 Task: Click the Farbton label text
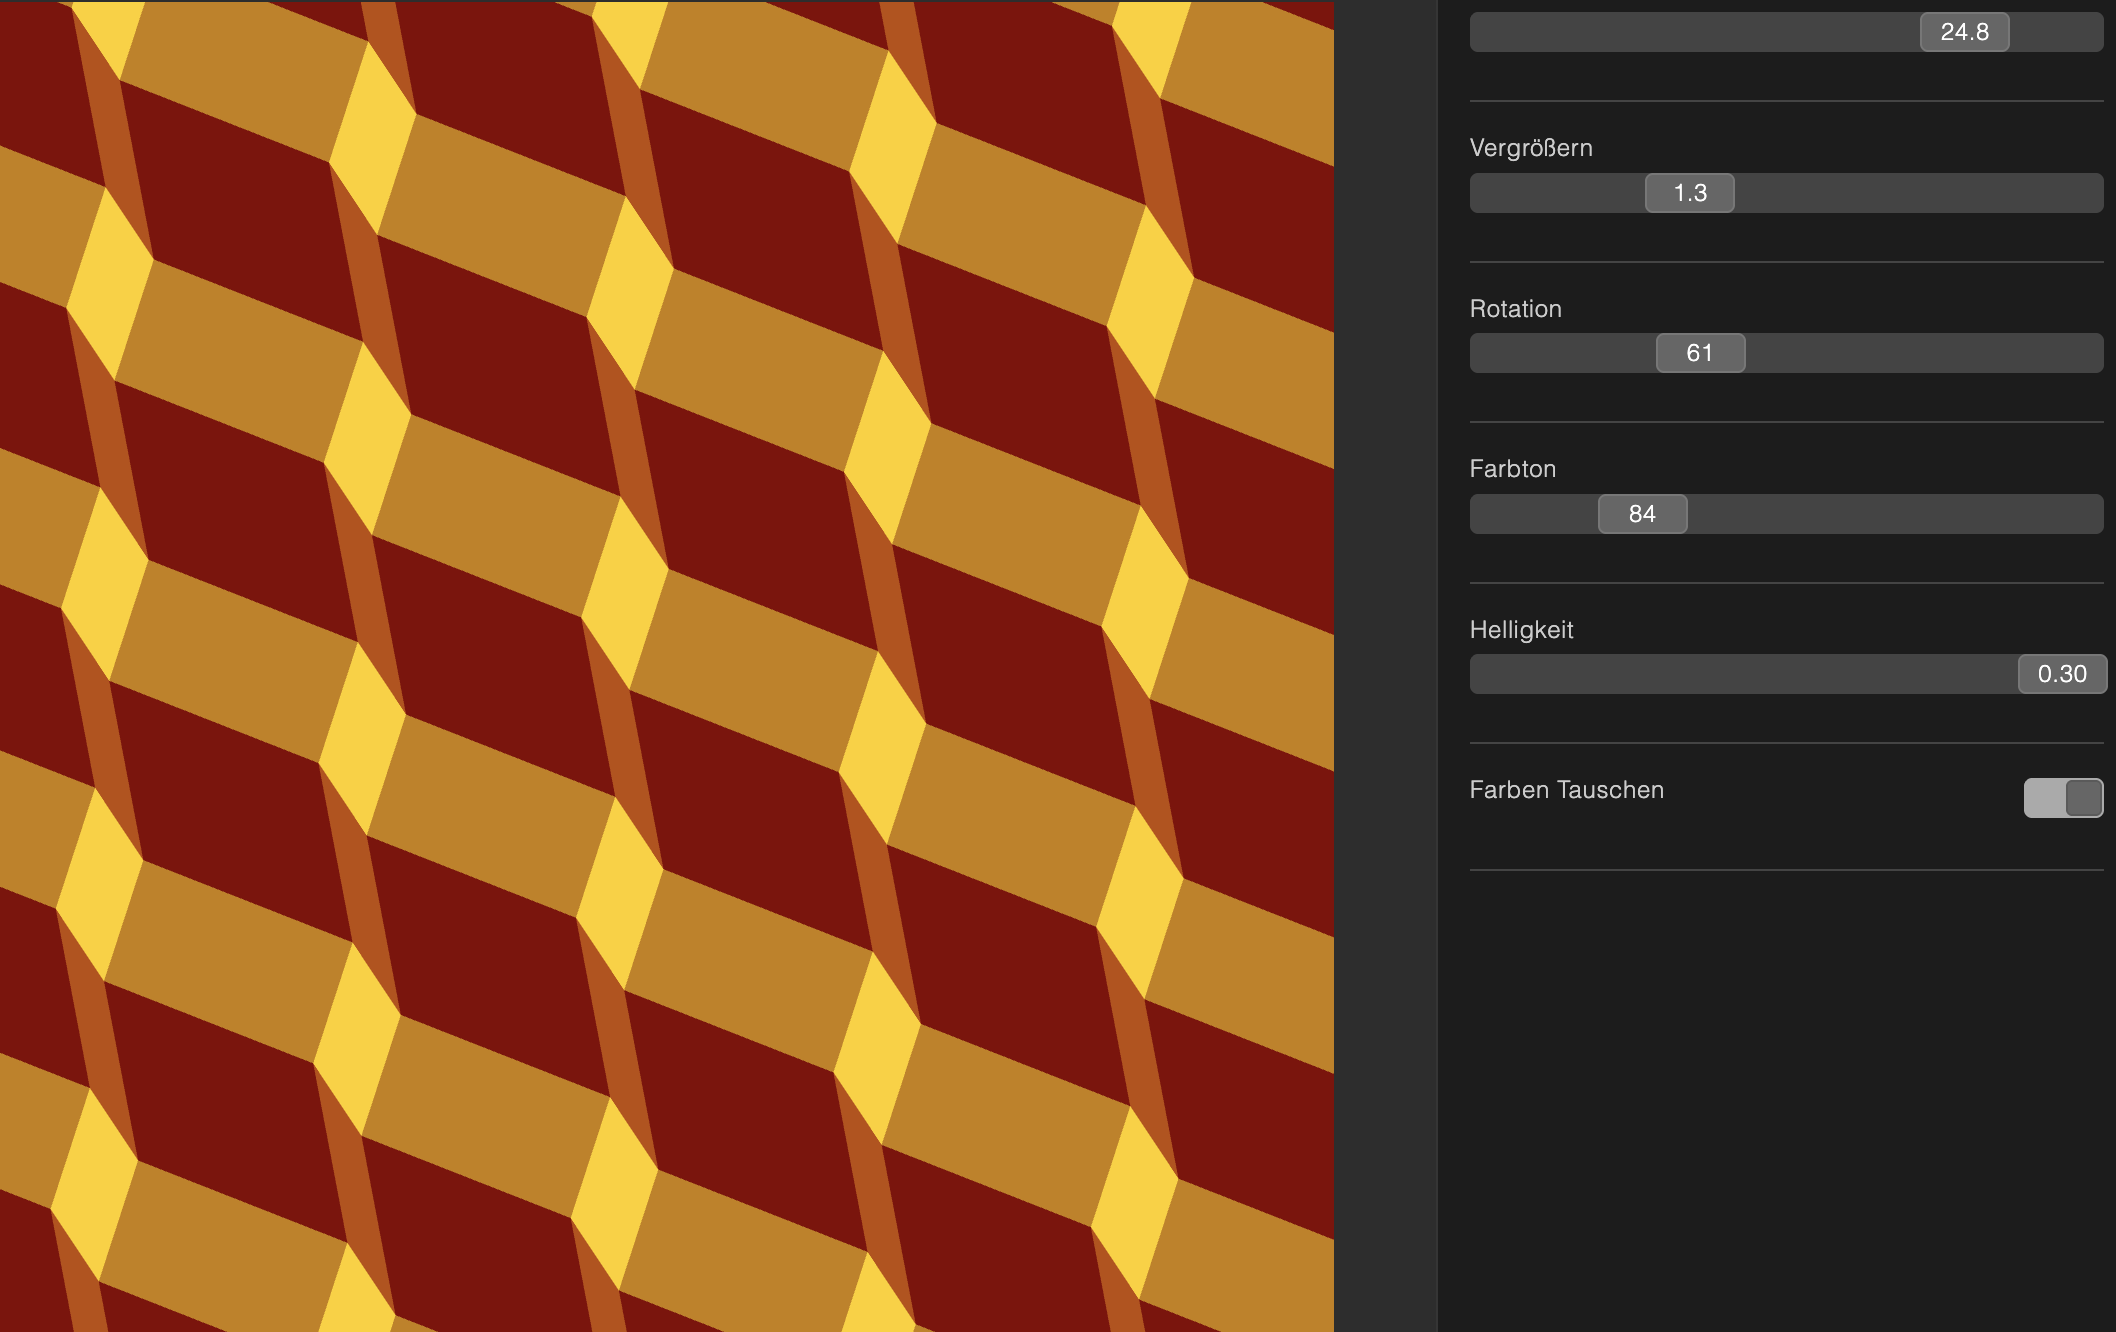(x=1512, y=469)
